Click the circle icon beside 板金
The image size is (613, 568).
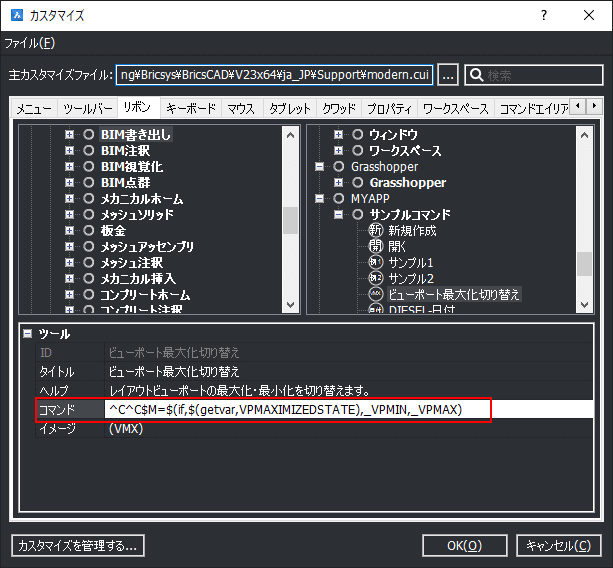pos(89,230)
